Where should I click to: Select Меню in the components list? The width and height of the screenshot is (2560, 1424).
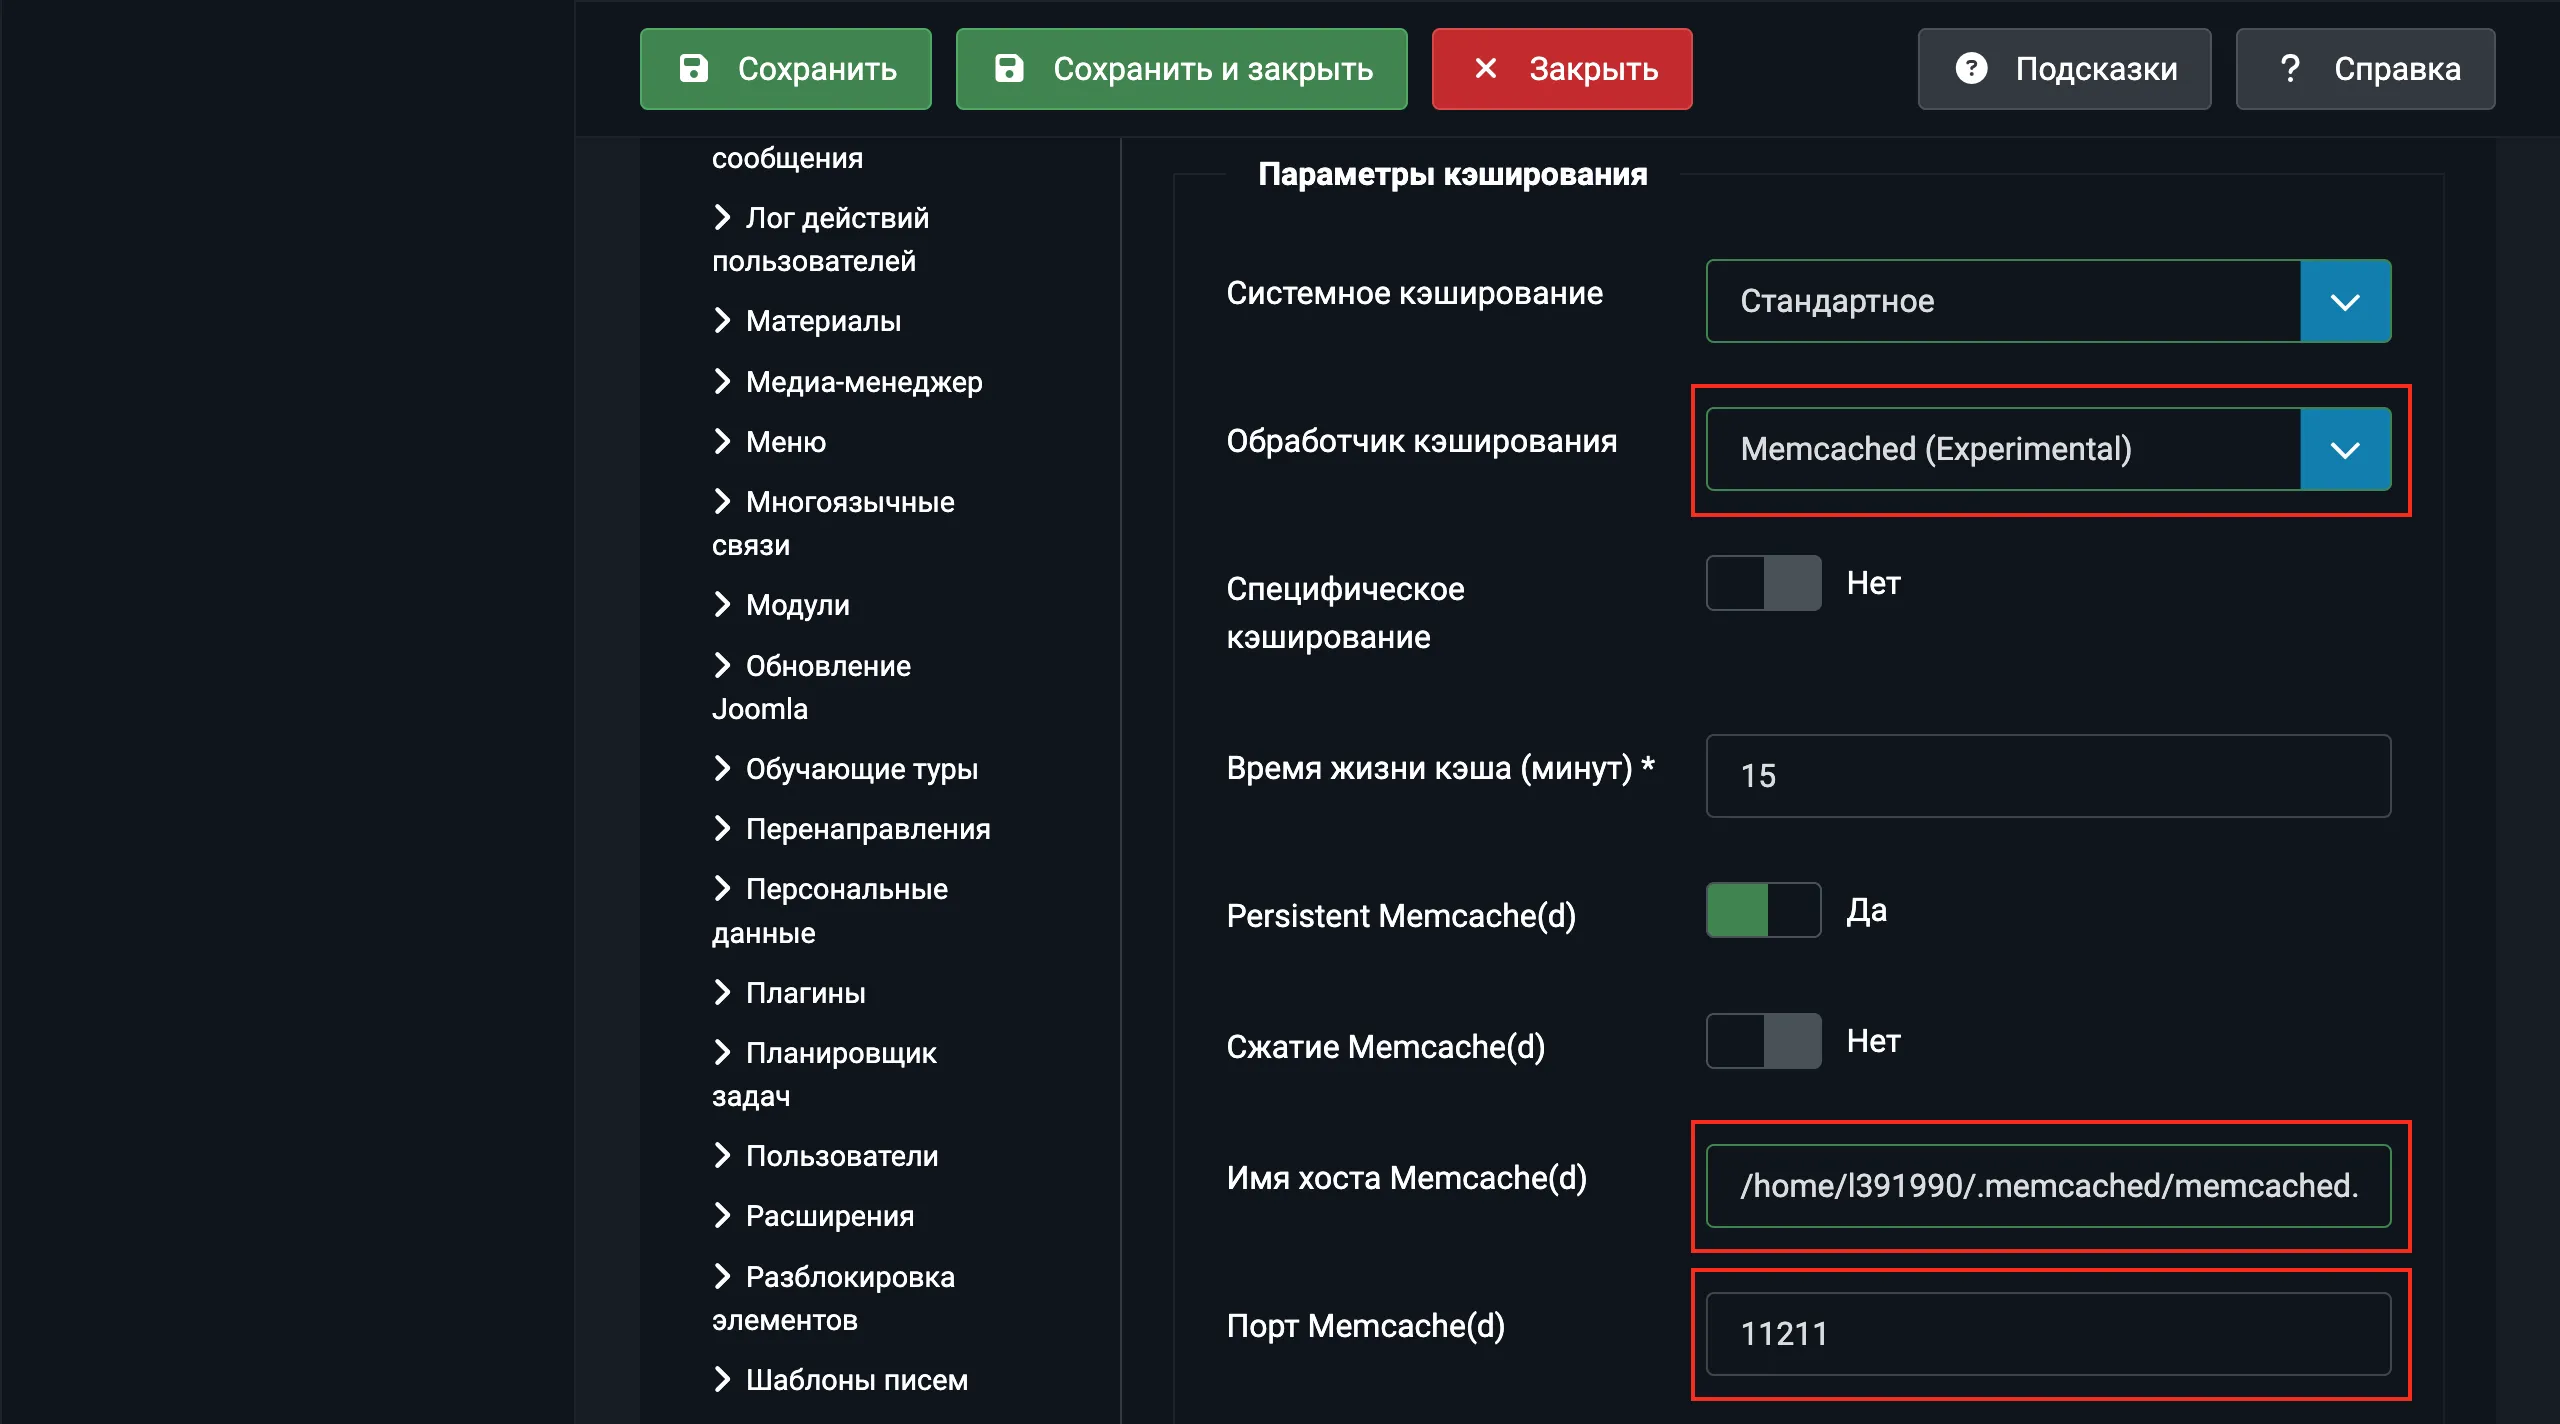tap(785, 442)
